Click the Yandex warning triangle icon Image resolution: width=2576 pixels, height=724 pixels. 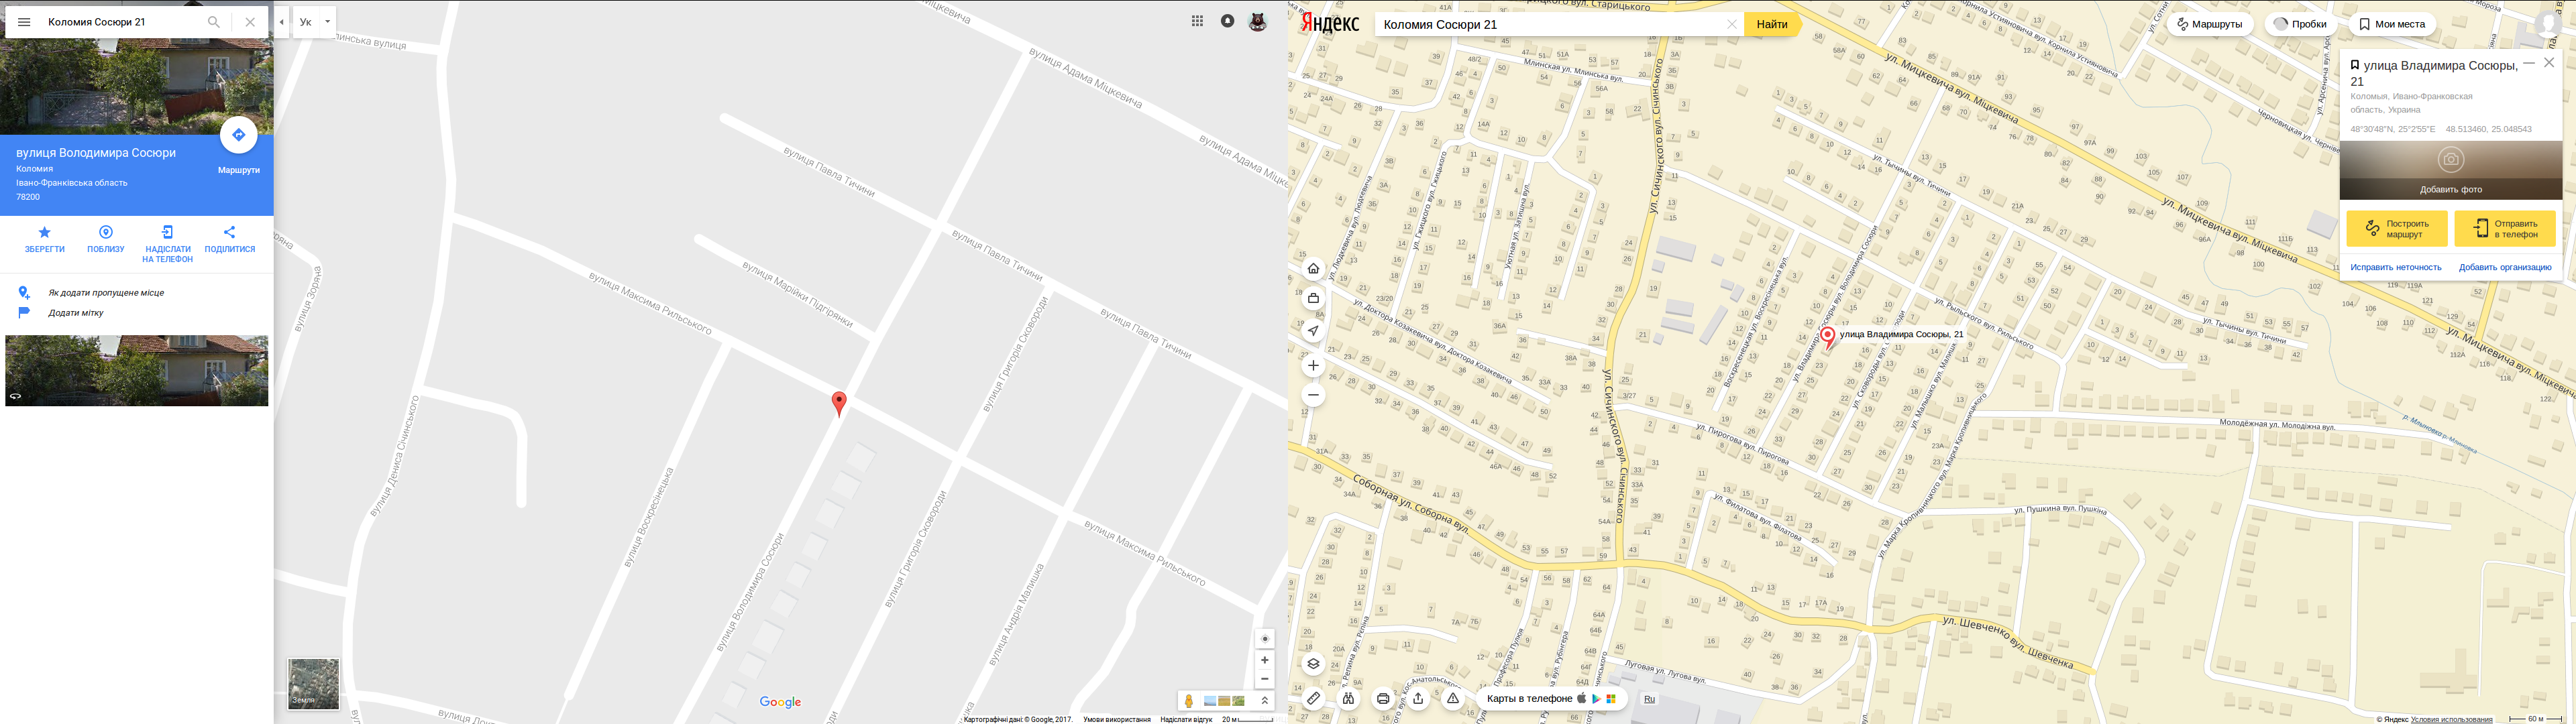pyautogui.click(x=1453, y=699)
